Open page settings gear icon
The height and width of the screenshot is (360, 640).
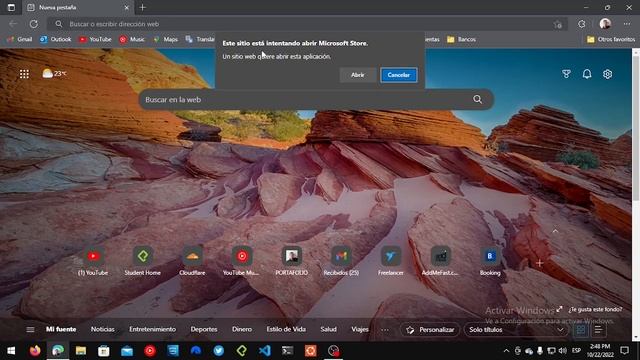click(x=607, y=74)
